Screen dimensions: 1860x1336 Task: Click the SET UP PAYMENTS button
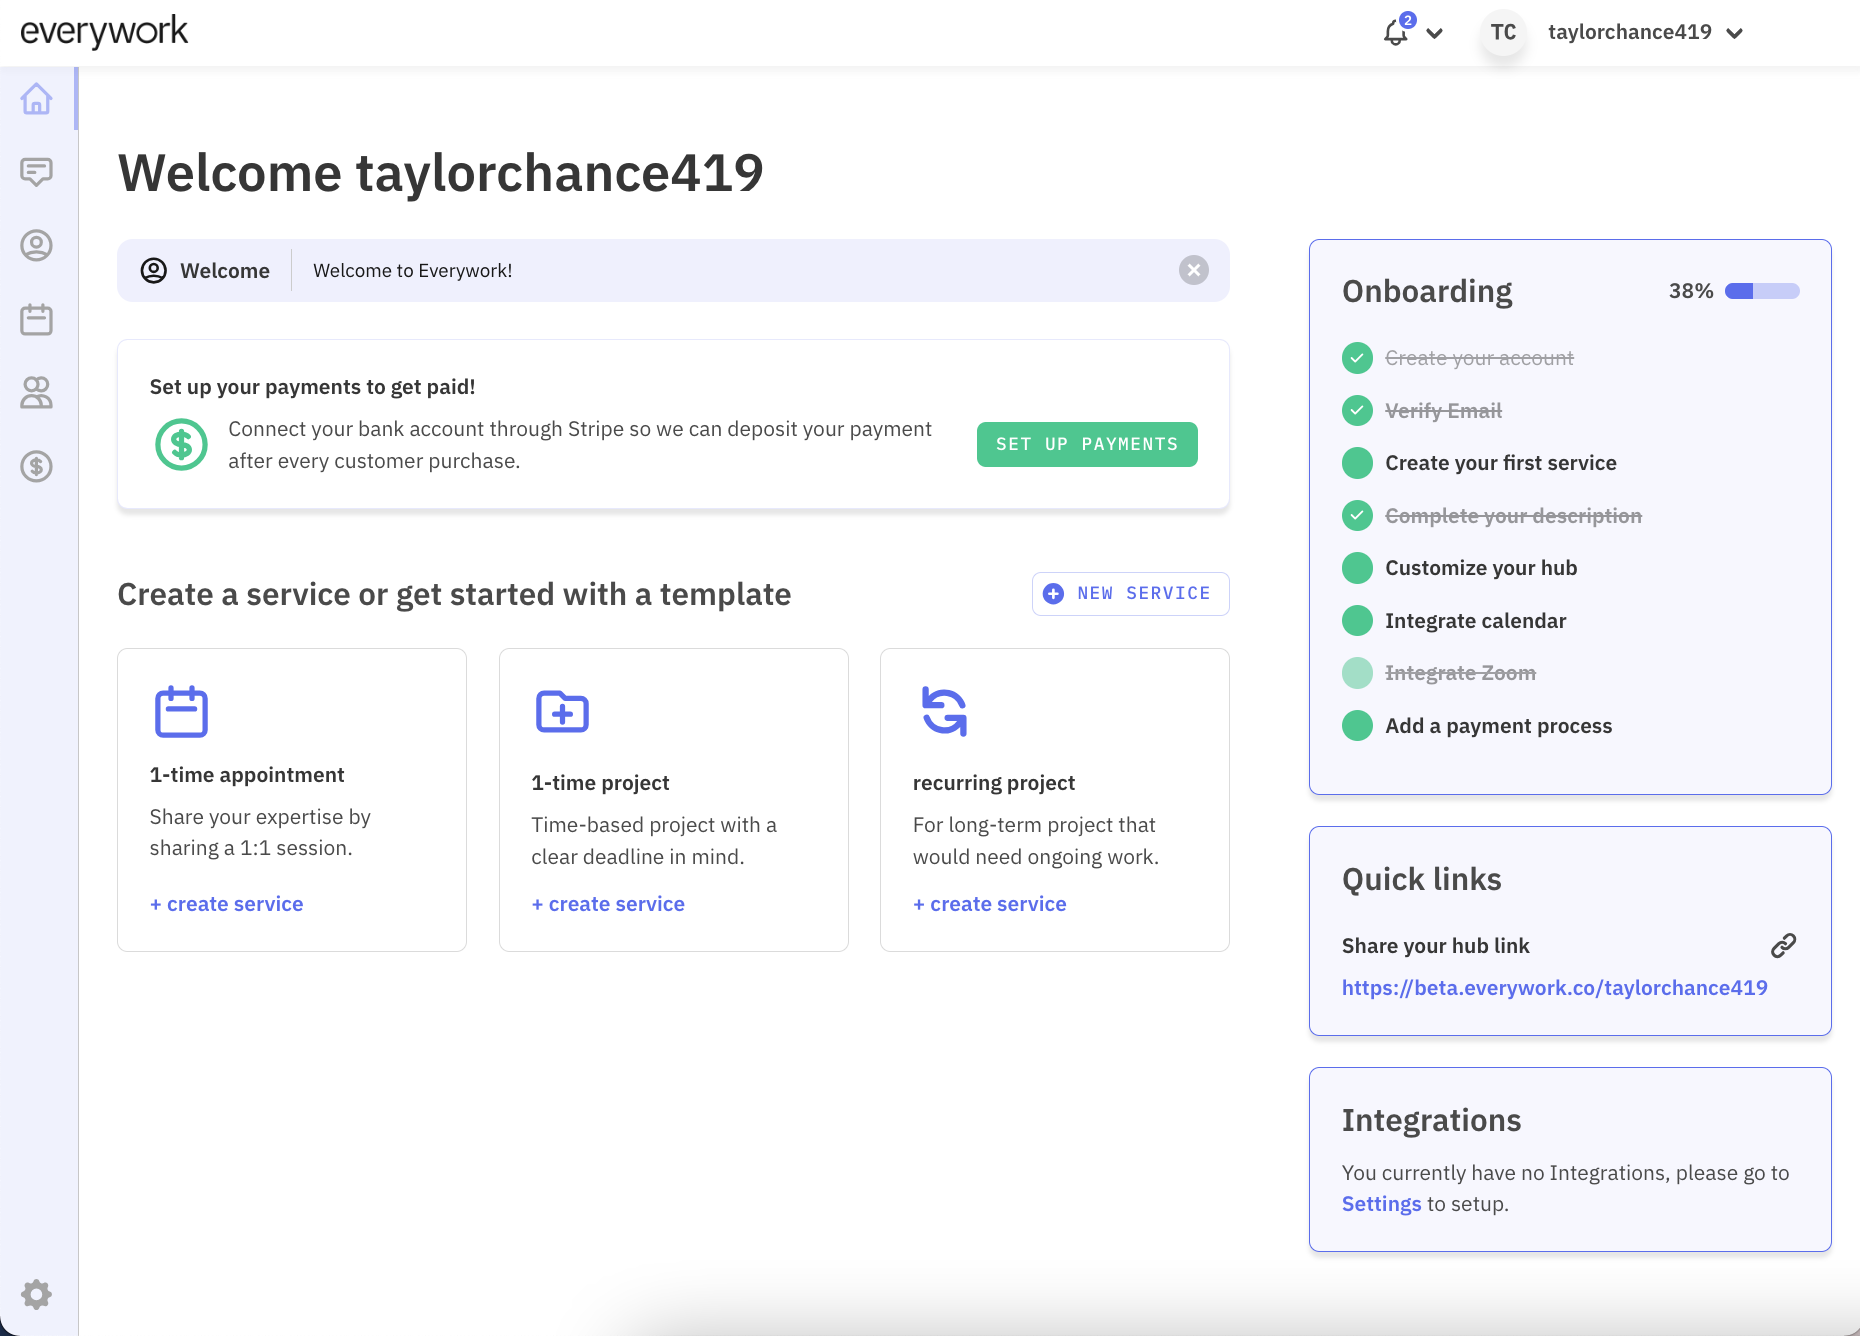[1087, 444]
